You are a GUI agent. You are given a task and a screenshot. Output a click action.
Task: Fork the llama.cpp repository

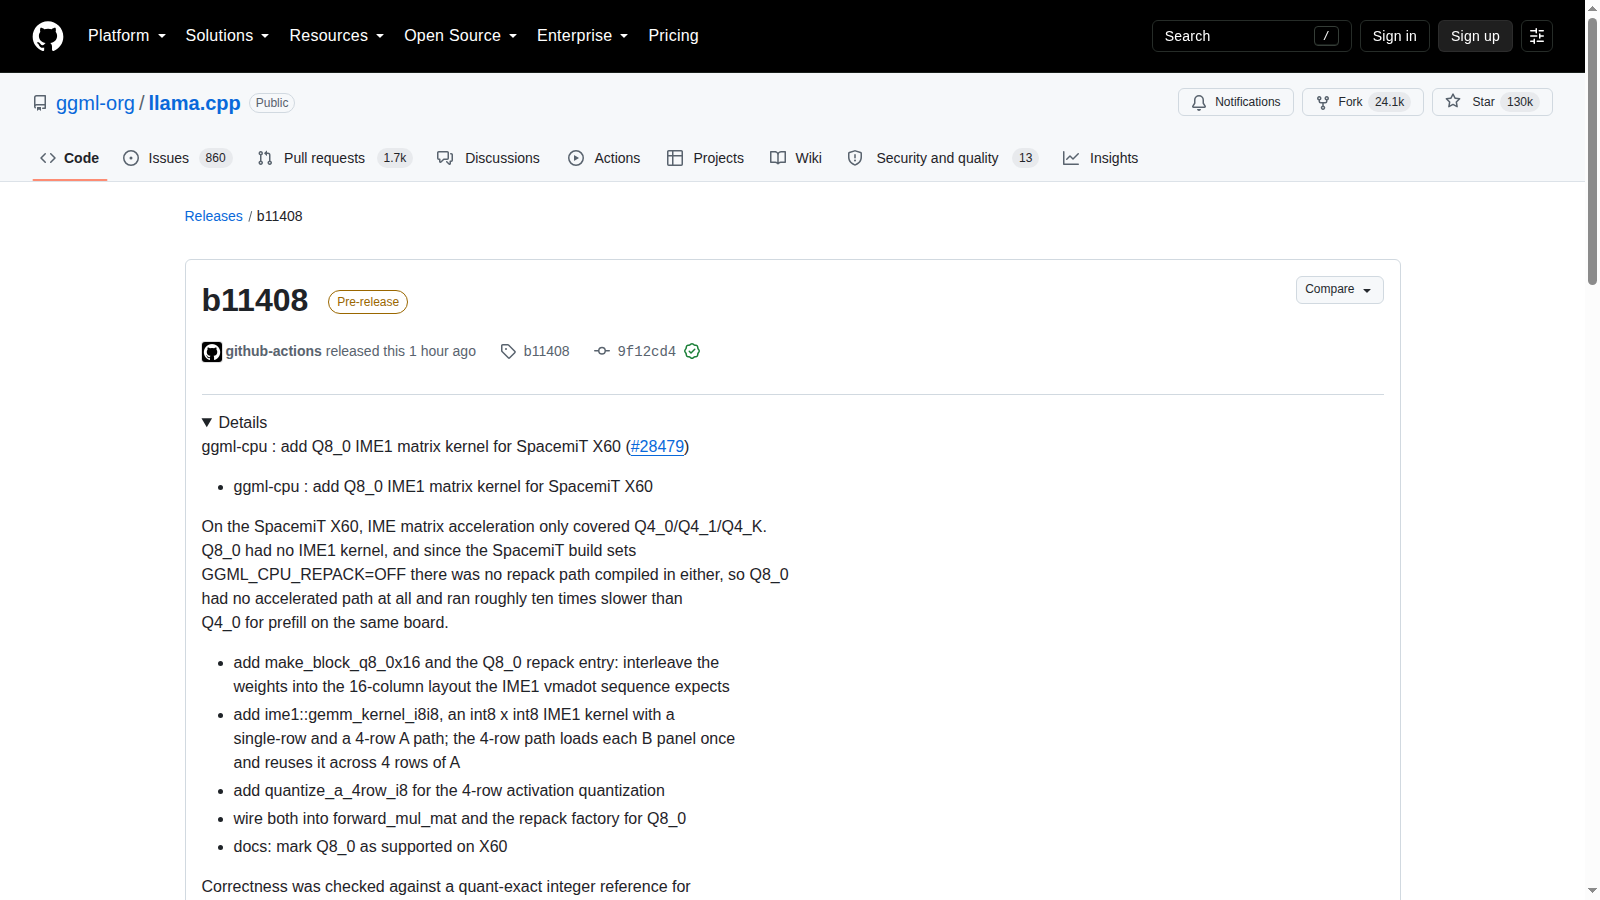point(1363,102)
